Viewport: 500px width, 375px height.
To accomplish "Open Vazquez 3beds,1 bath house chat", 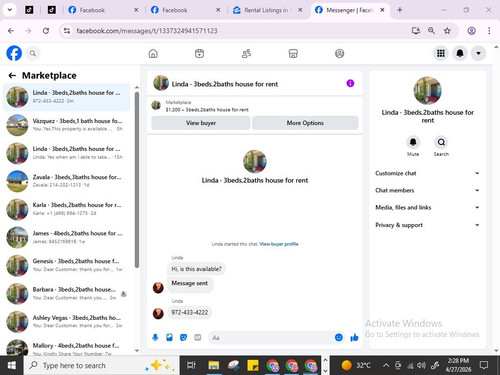I will [x=66, y=125].
